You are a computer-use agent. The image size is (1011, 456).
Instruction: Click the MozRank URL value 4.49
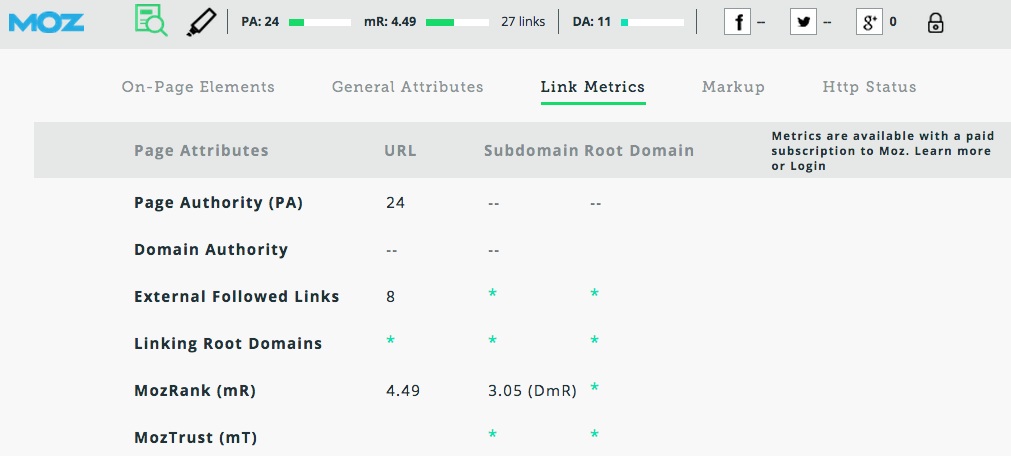tap(403, 391)
